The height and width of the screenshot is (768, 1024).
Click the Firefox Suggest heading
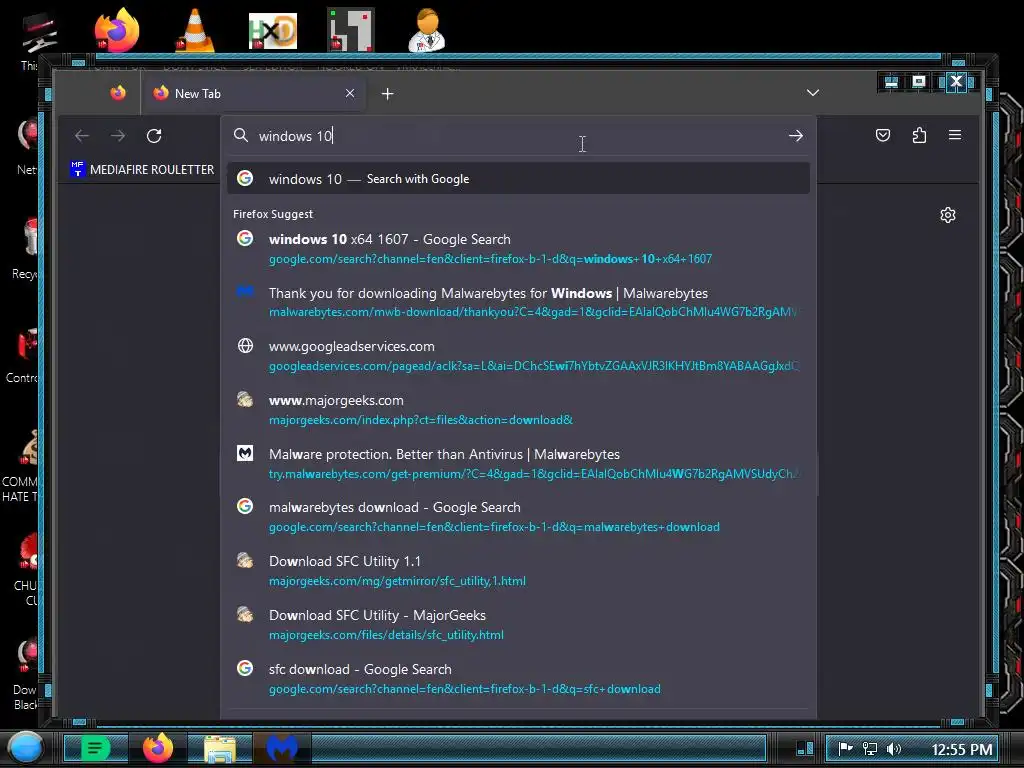coord(273,214)
